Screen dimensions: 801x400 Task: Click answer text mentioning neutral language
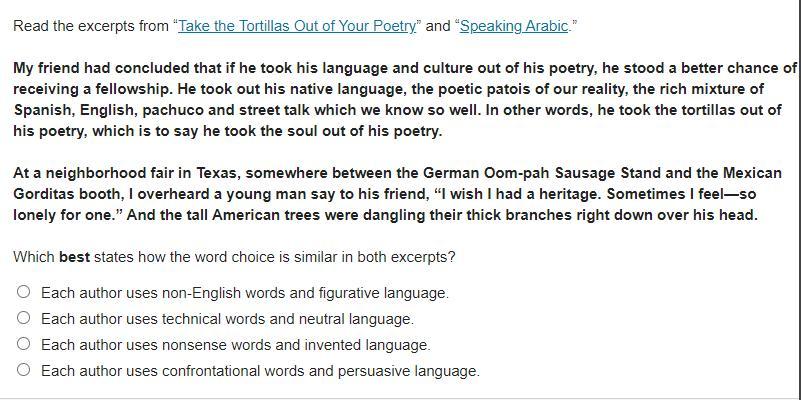click(x=227, y=319)
